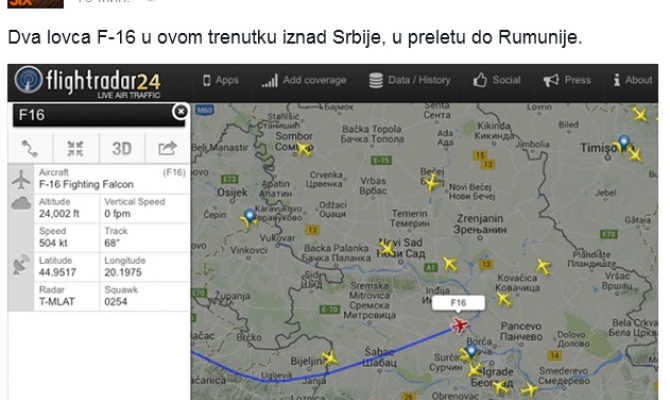The height and width of the screenshot is (400, 670).
Task: Click the Press menu item
Action: (x=567, y=80)
